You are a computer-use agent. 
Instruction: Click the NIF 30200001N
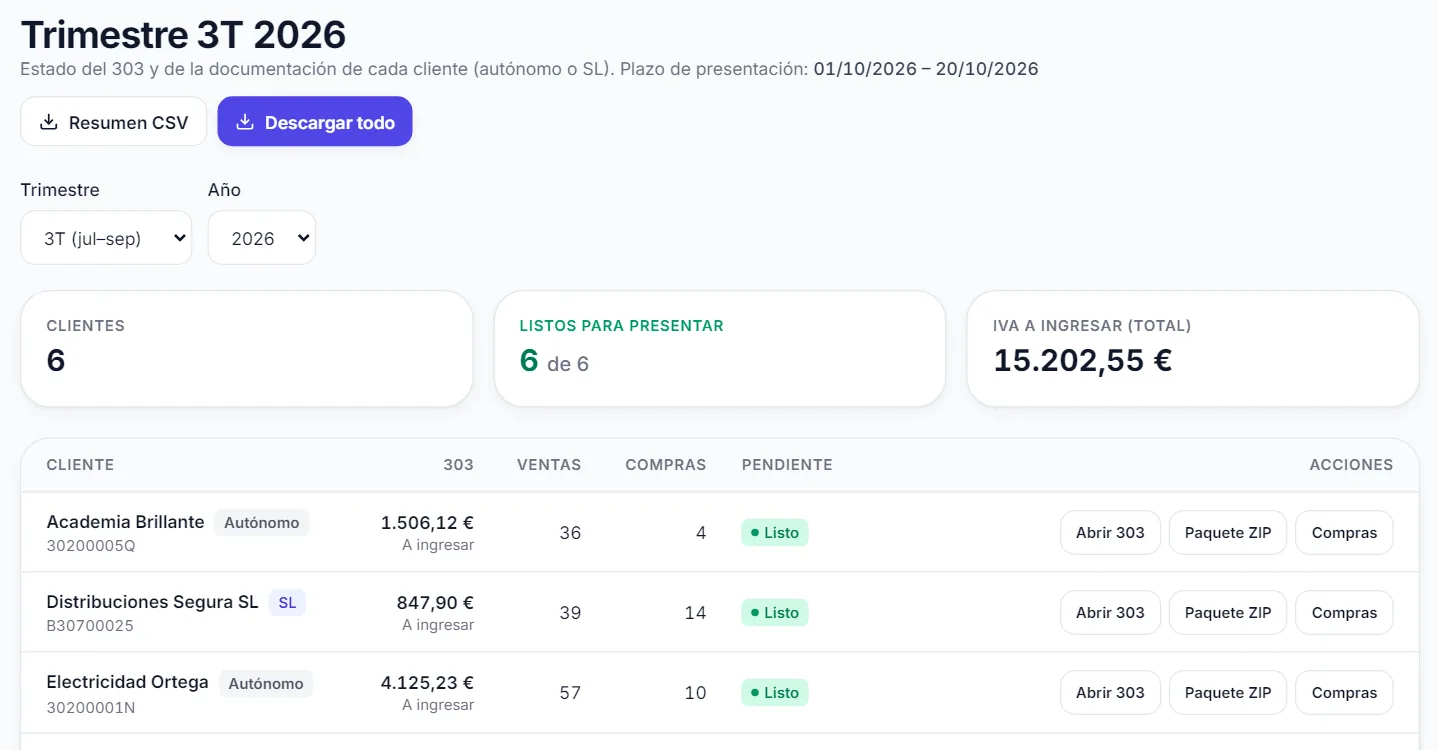click(x=91, y=706)
